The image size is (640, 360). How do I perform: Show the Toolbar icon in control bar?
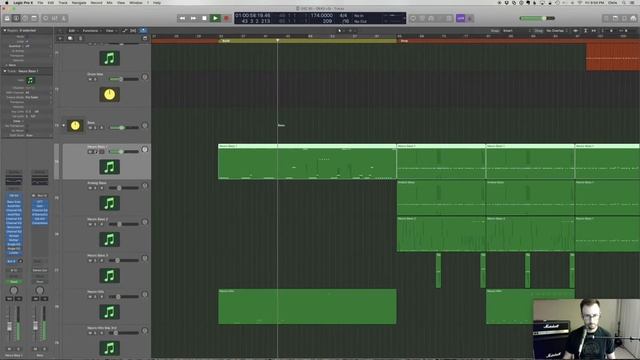click(34, 18)
